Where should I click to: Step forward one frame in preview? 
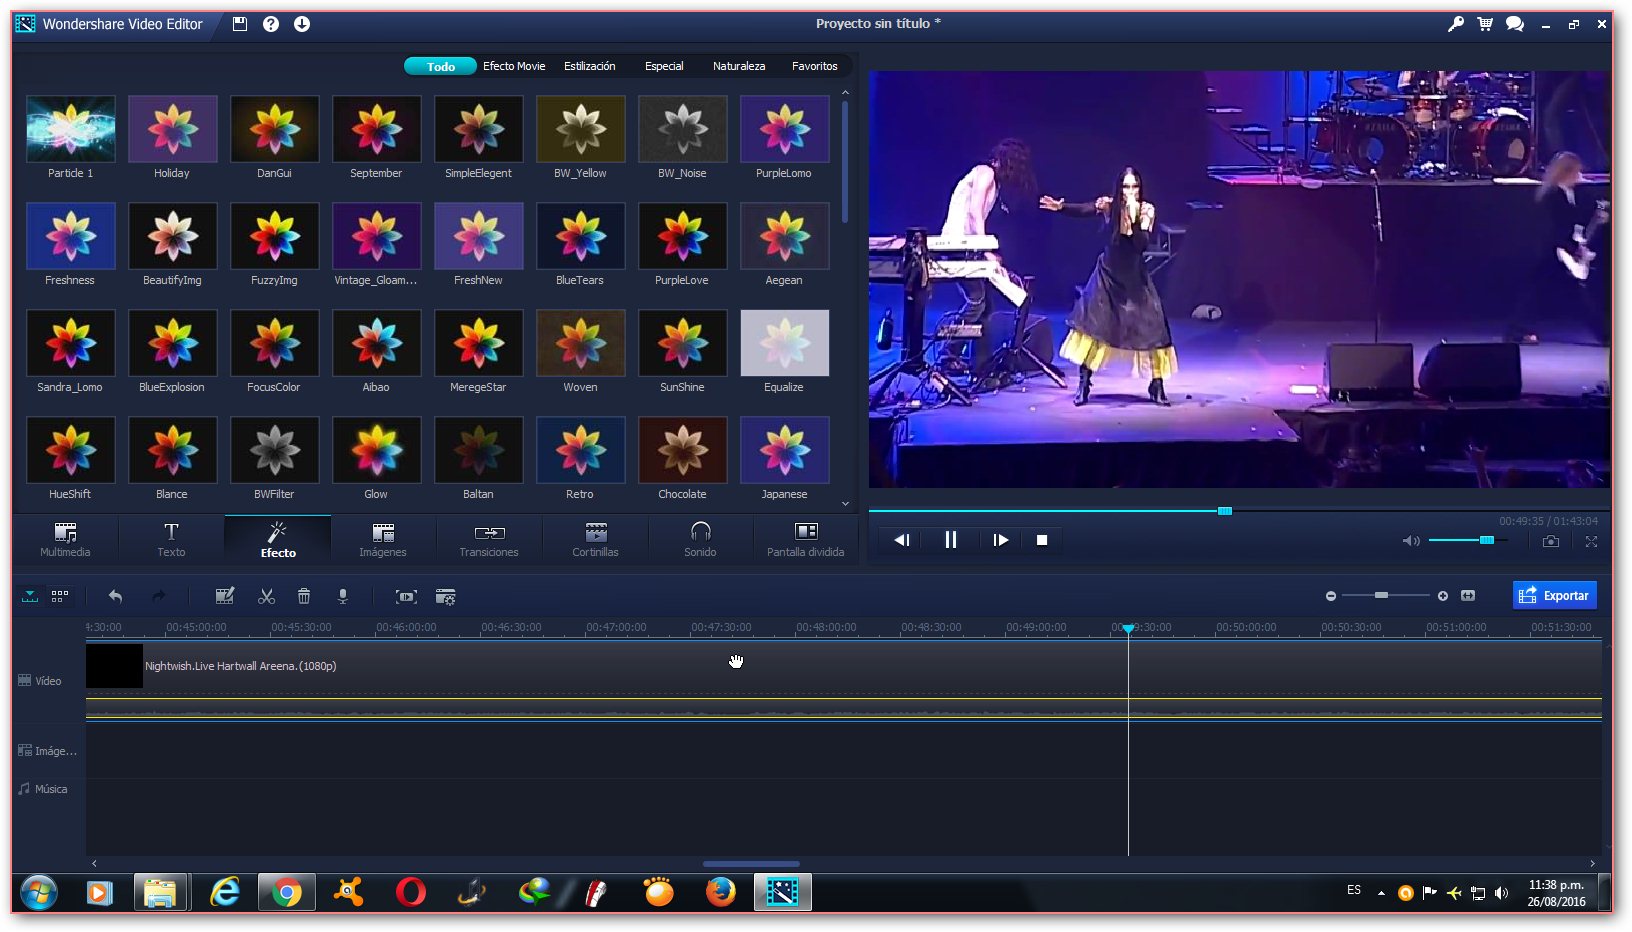click(x=1000, y=540)
